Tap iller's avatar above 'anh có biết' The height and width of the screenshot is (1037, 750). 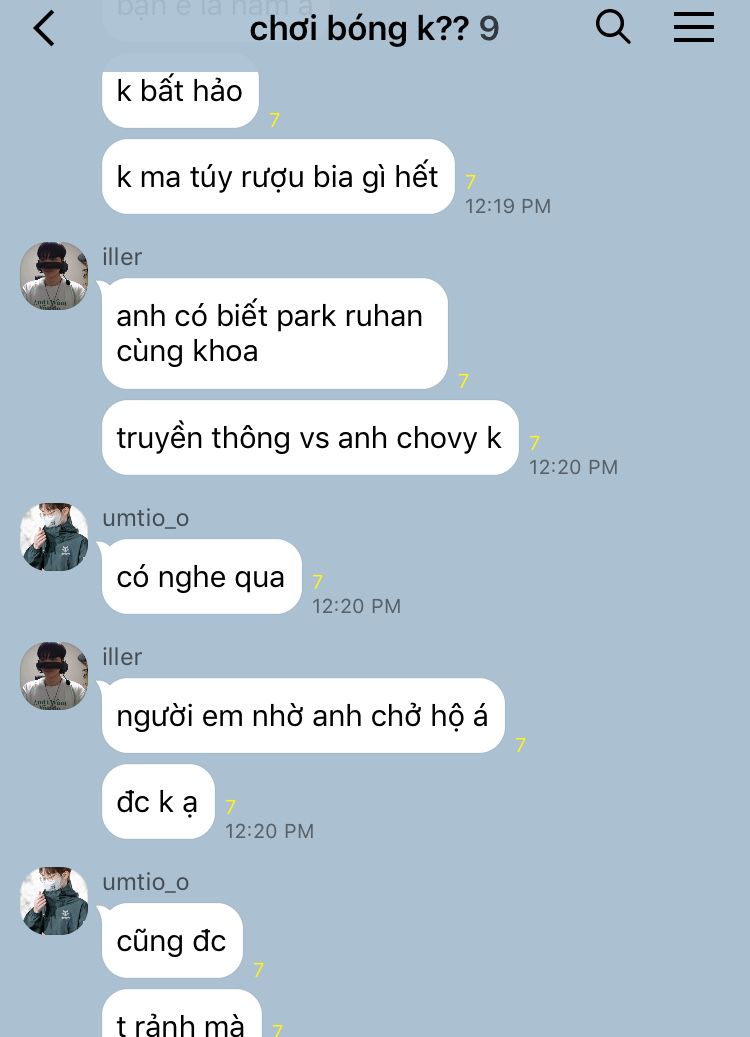pos(54,276)
